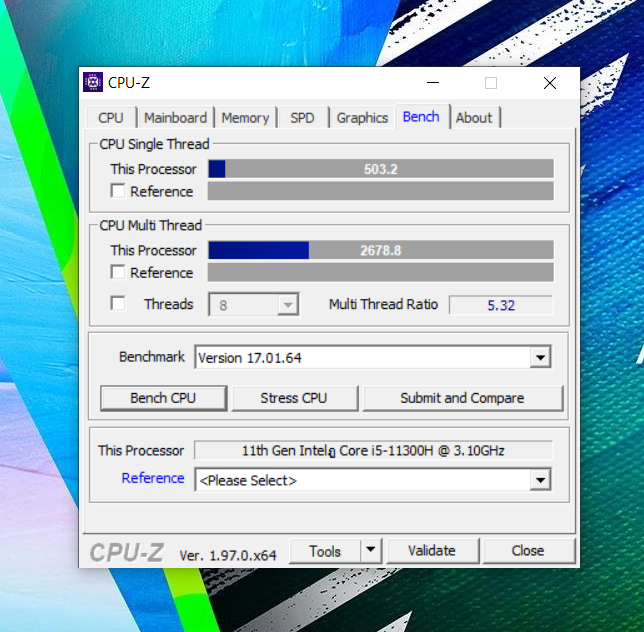644x632 pixels.
Task: Click the single thread Reference empty bar
Action: [x=381, y=191]
